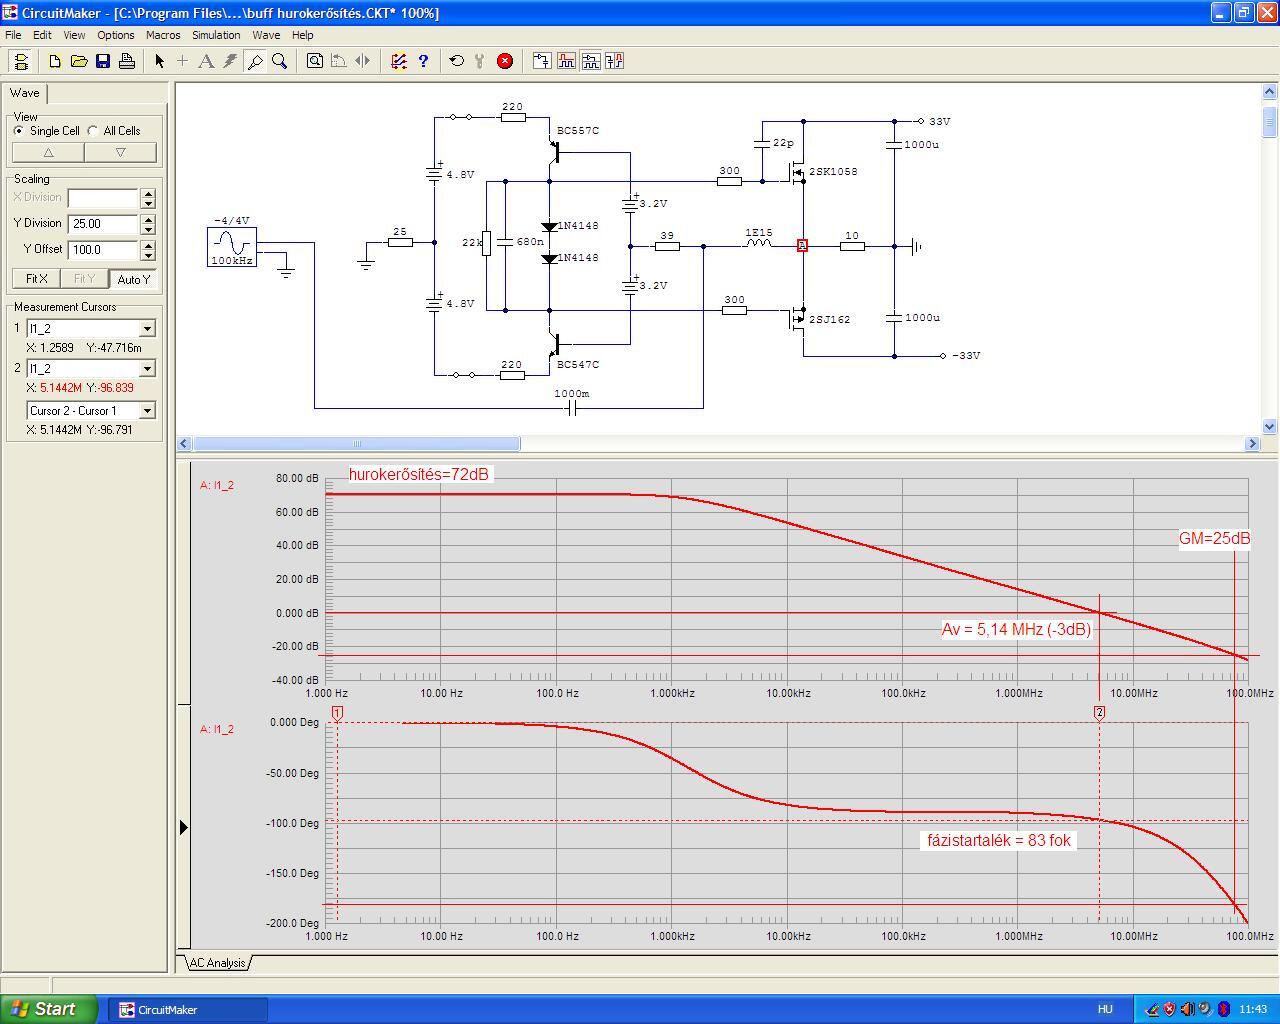Click the up-triangle cell navigation button
Image resolution: width=1280 pixels, height=1024 pixels.
pos(48,153)
